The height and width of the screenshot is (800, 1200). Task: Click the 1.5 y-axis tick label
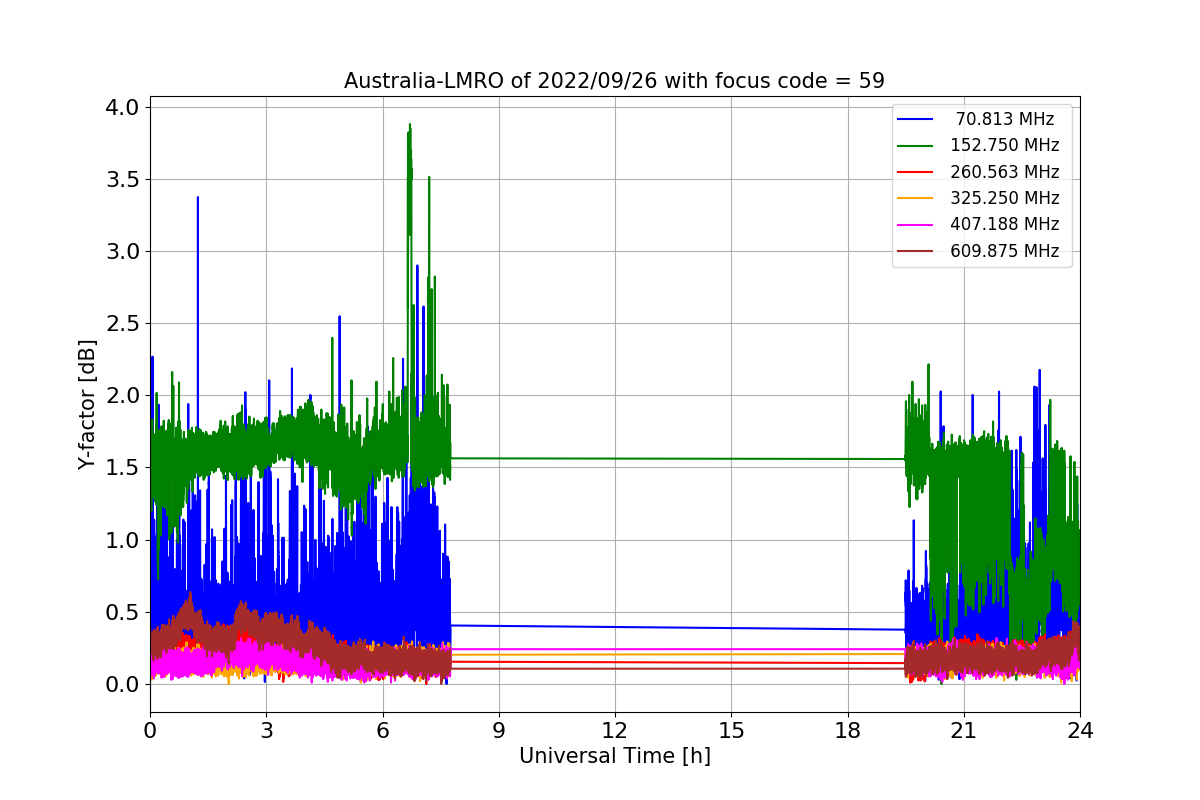tap(123, 467)
